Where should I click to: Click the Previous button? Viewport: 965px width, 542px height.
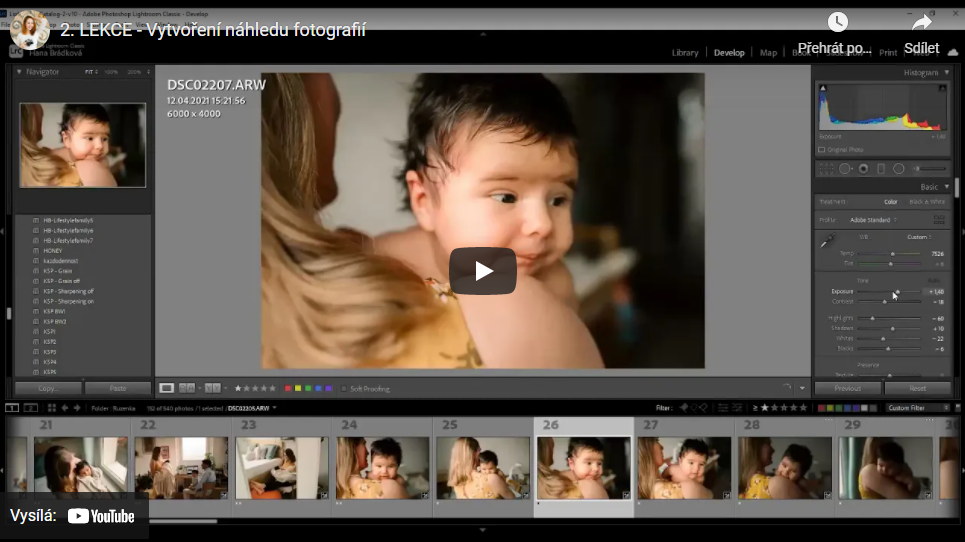coord(847,388)
